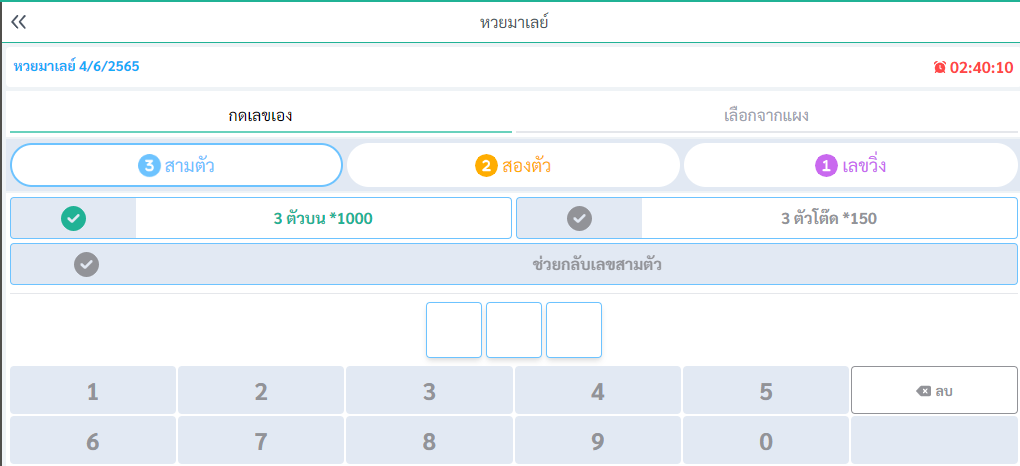Click the first empty digit box
The image size is (1020, 466).
point(454,330)
